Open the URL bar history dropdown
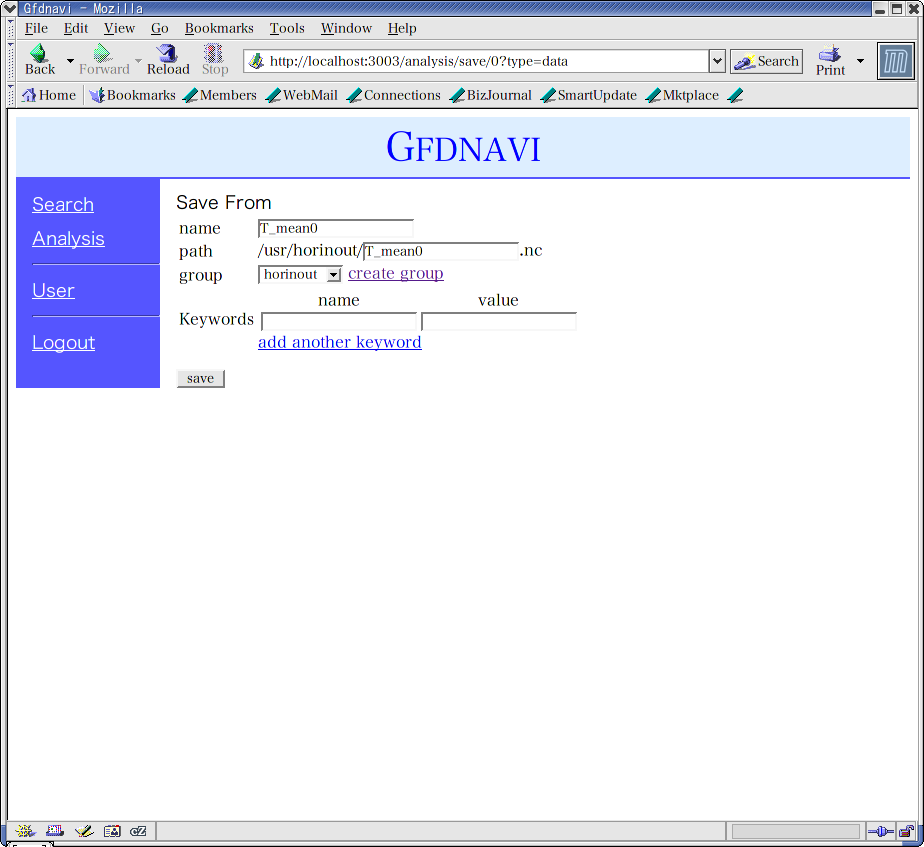The image size is (924, 847). [x=716, y=61]
